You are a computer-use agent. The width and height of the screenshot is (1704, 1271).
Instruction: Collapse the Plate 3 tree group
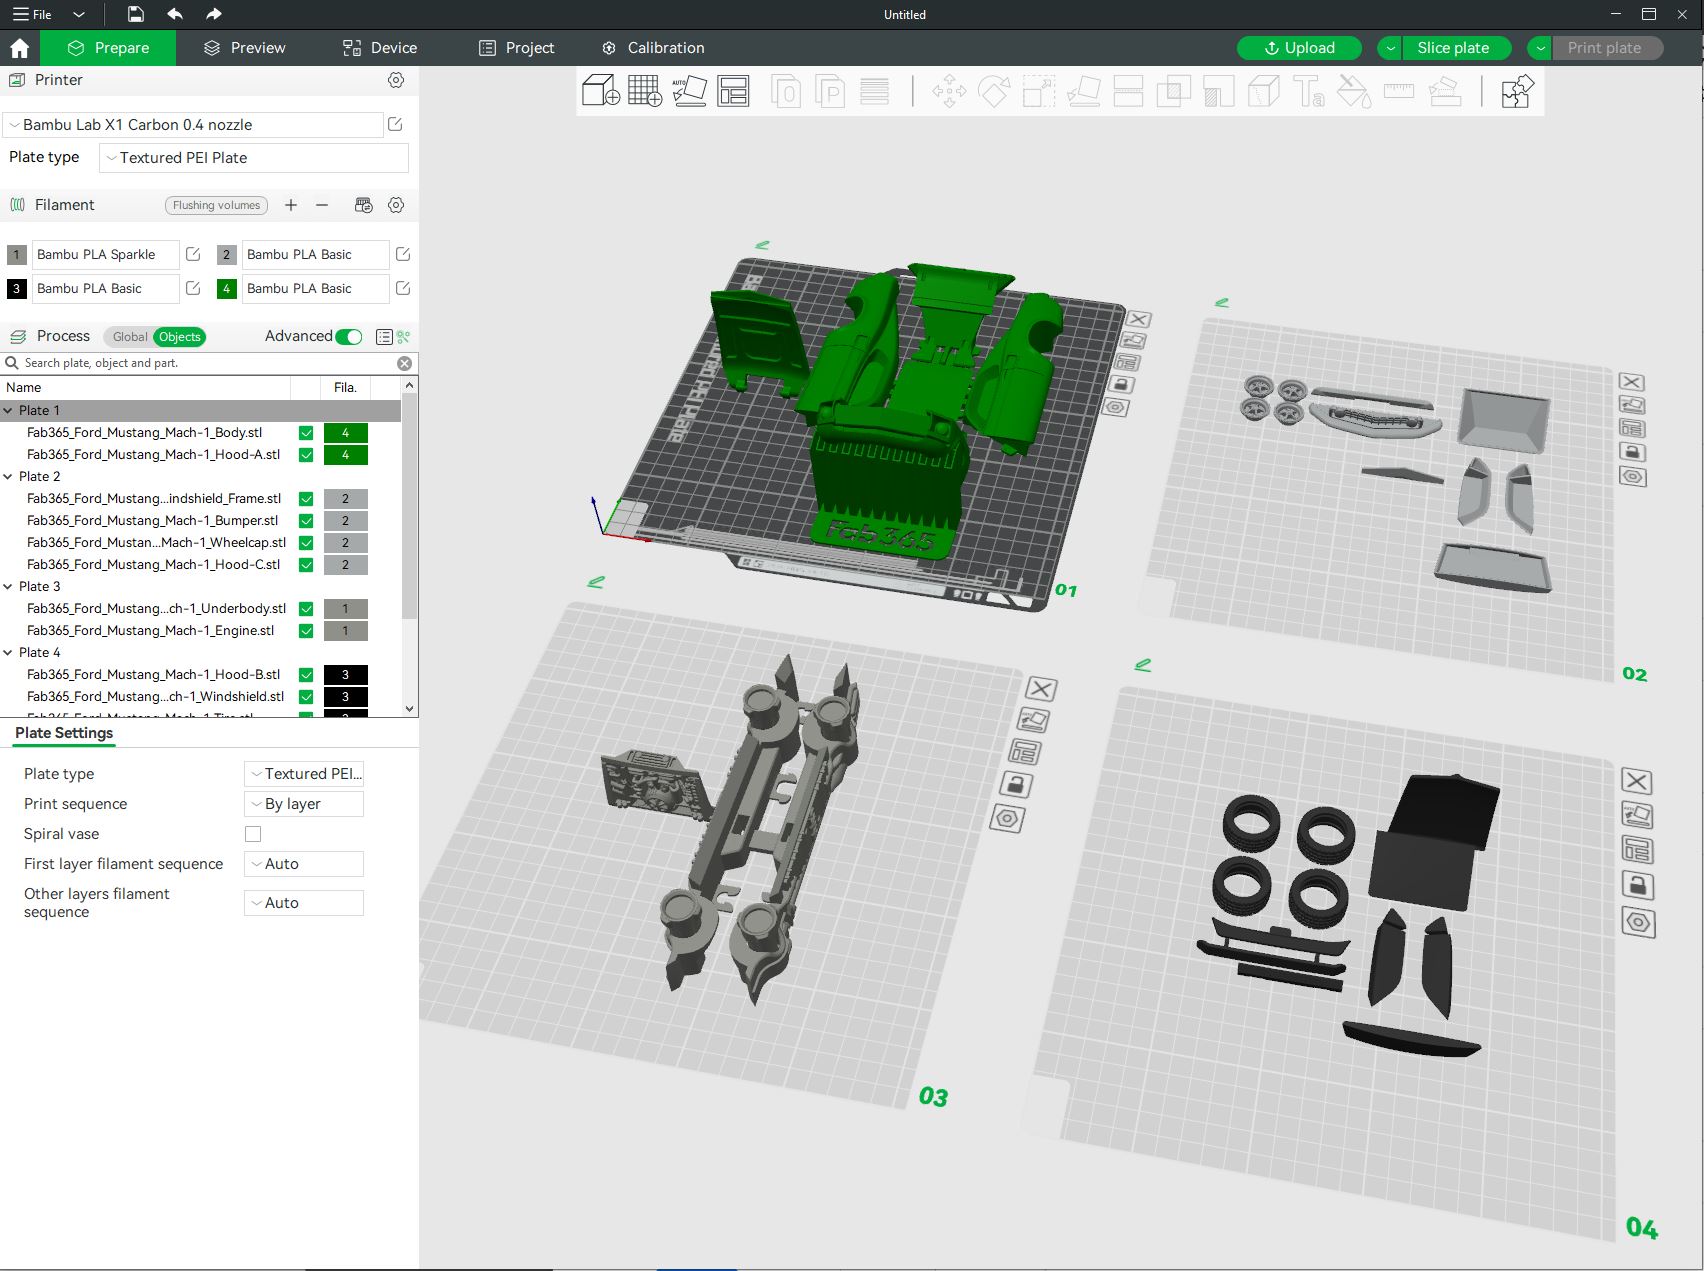pos(8,587)
